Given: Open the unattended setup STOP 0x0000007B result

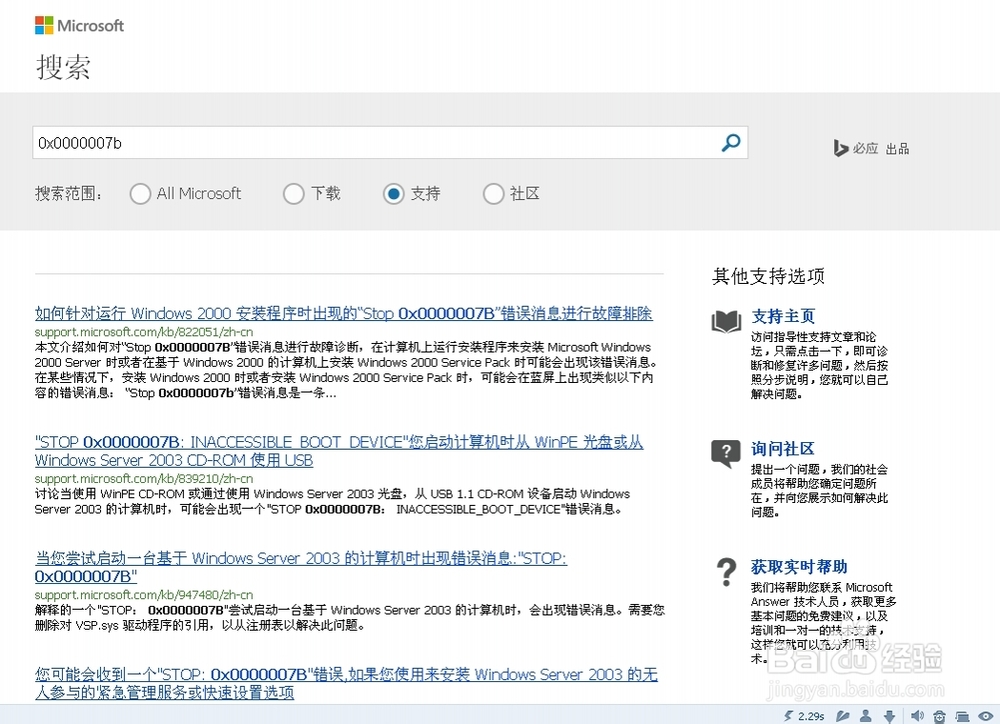Looking at the screenshot, I should [x=346, y=683].
